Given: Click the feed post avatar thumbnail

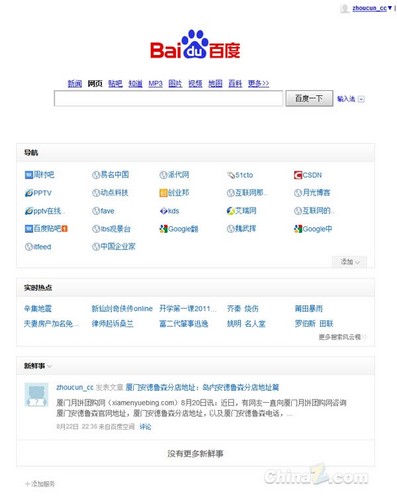Looking at the screenshot, I should (x=36, y=395).
